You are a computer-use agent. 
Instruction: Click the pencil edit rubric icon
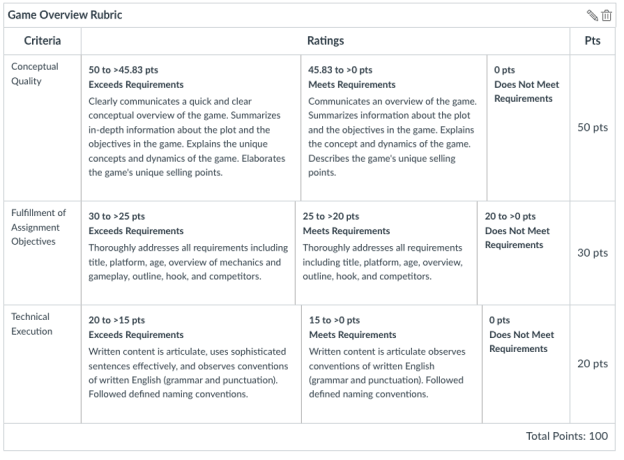592,16
